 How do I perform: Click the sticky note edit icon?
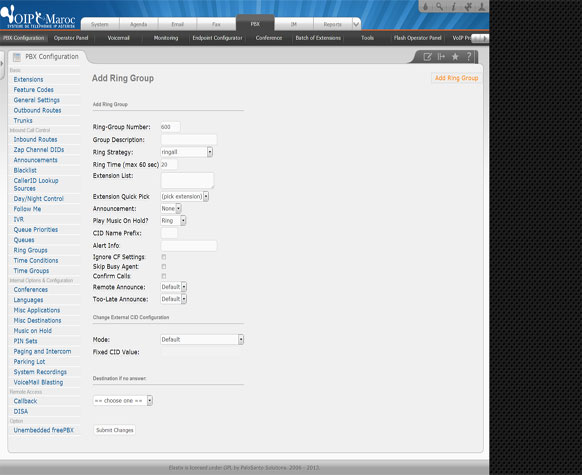pos(427,56)
